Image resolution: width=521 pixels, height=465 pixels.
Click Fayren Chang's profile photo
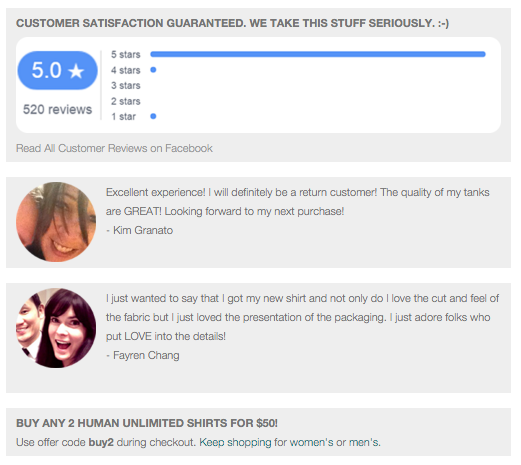click(56, 328)
